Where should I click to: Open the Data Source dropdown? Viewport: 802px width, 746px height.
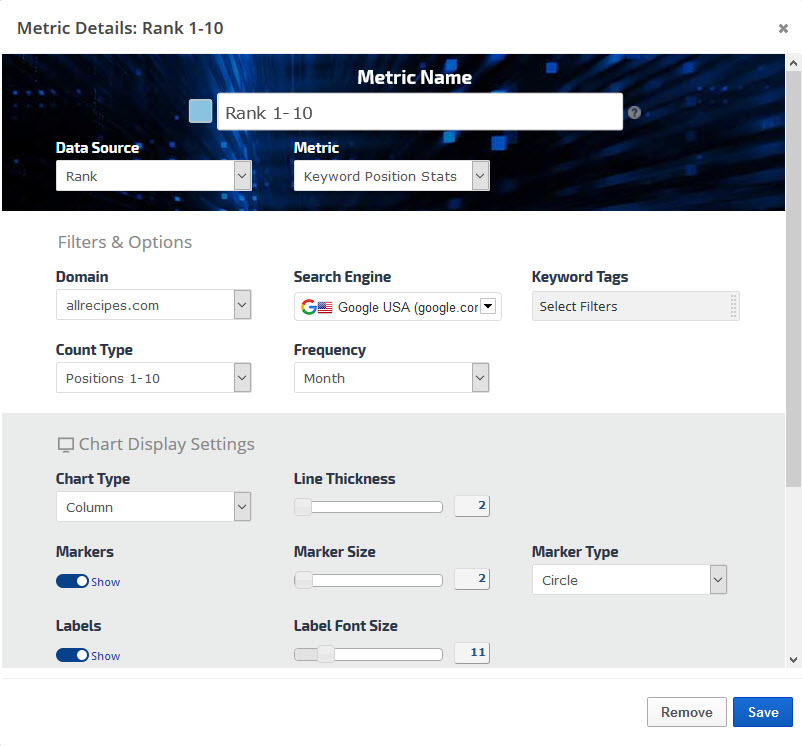tap(153, 176)
